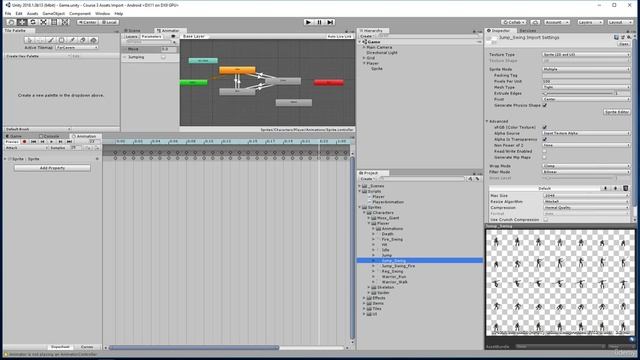Toggle Generate Physics Shape checkbox
The width and height of the screenshot is (640, 360).
[x=544, y=105]
